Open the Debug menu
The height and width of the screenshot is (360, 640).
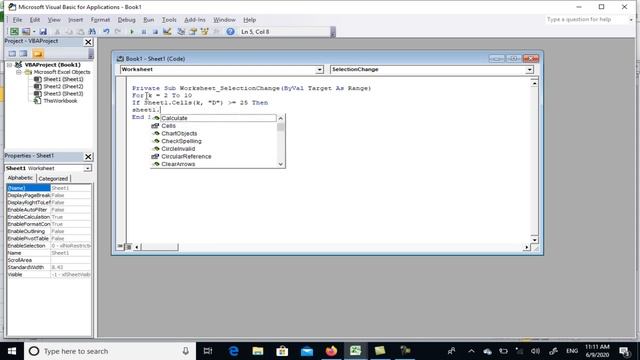[x=127, y=20]
